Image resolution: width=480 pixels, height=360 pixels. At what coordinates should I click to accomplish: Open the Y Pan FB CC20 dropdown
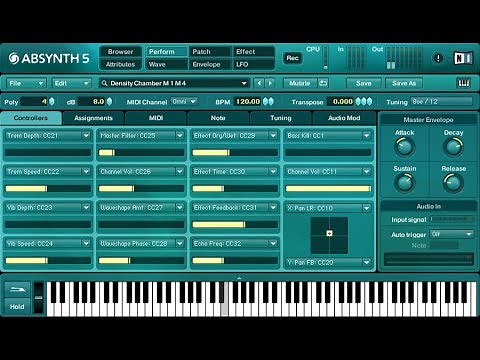[366, 262]
